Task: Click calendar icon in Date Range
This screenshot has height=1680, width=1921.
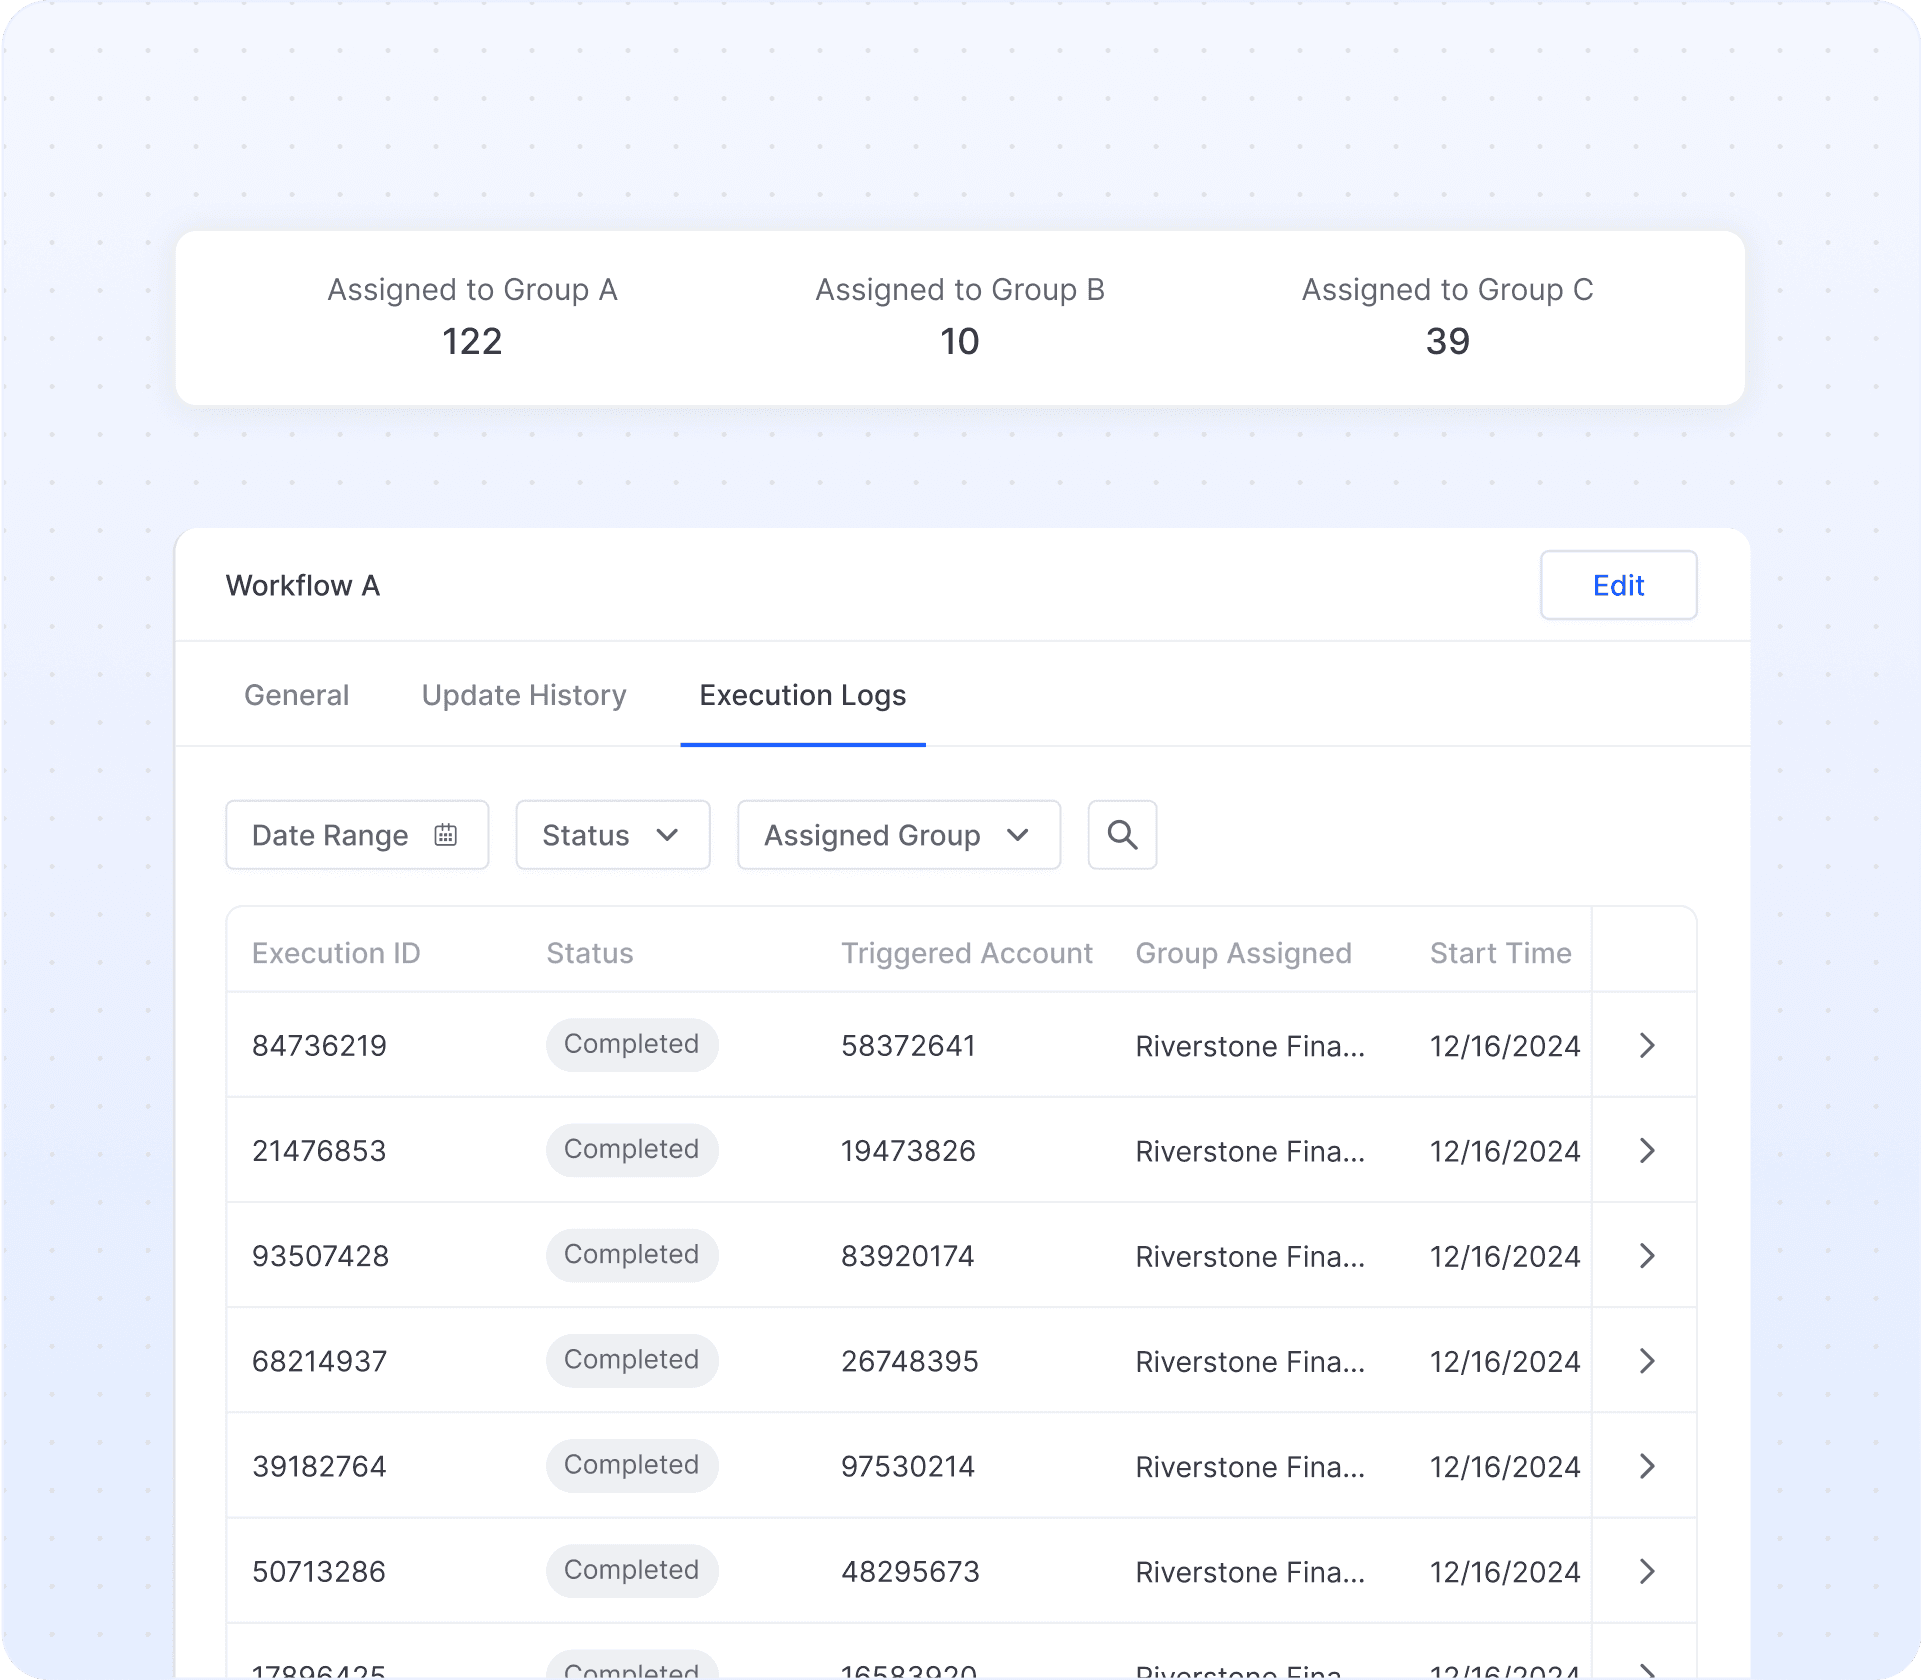Action: [x=446, y=835]
